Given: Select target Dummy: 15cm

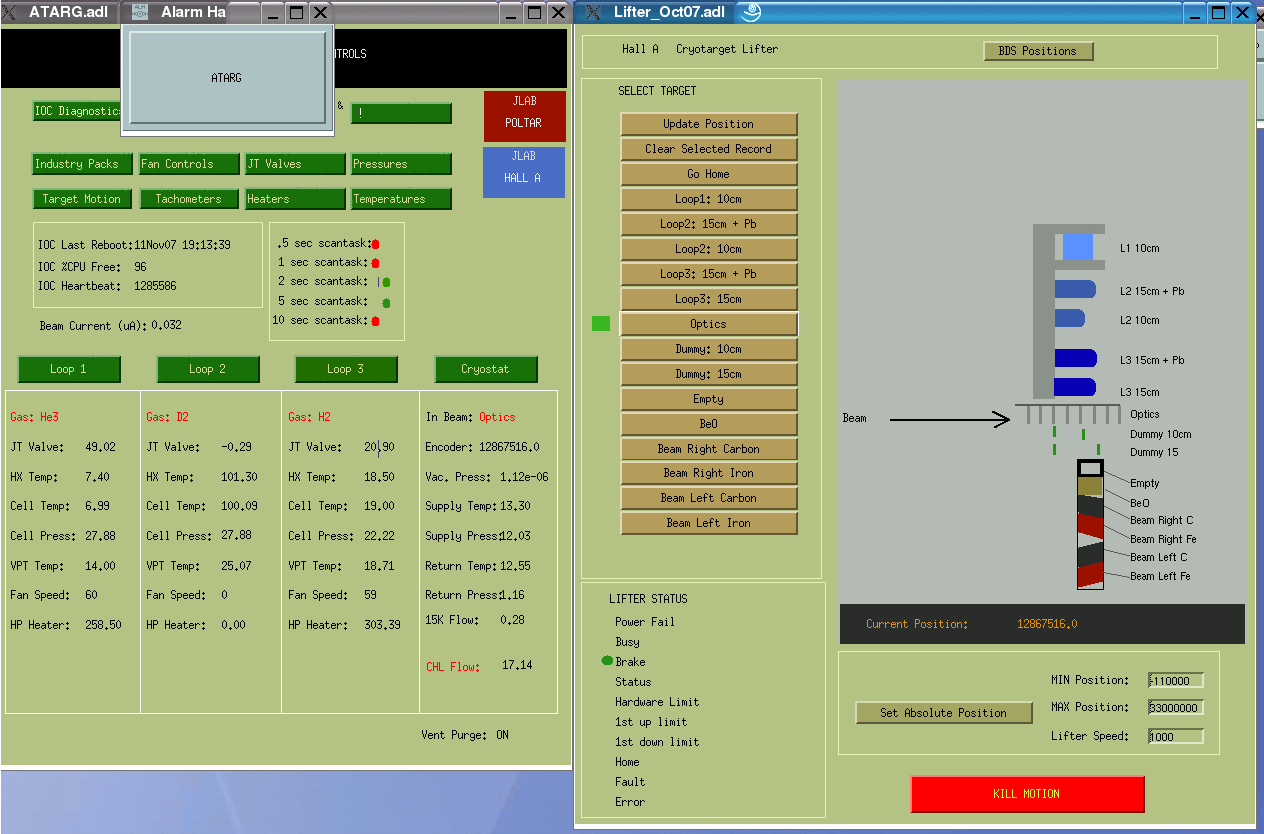Looking at the screenshot, I should 709,374.
